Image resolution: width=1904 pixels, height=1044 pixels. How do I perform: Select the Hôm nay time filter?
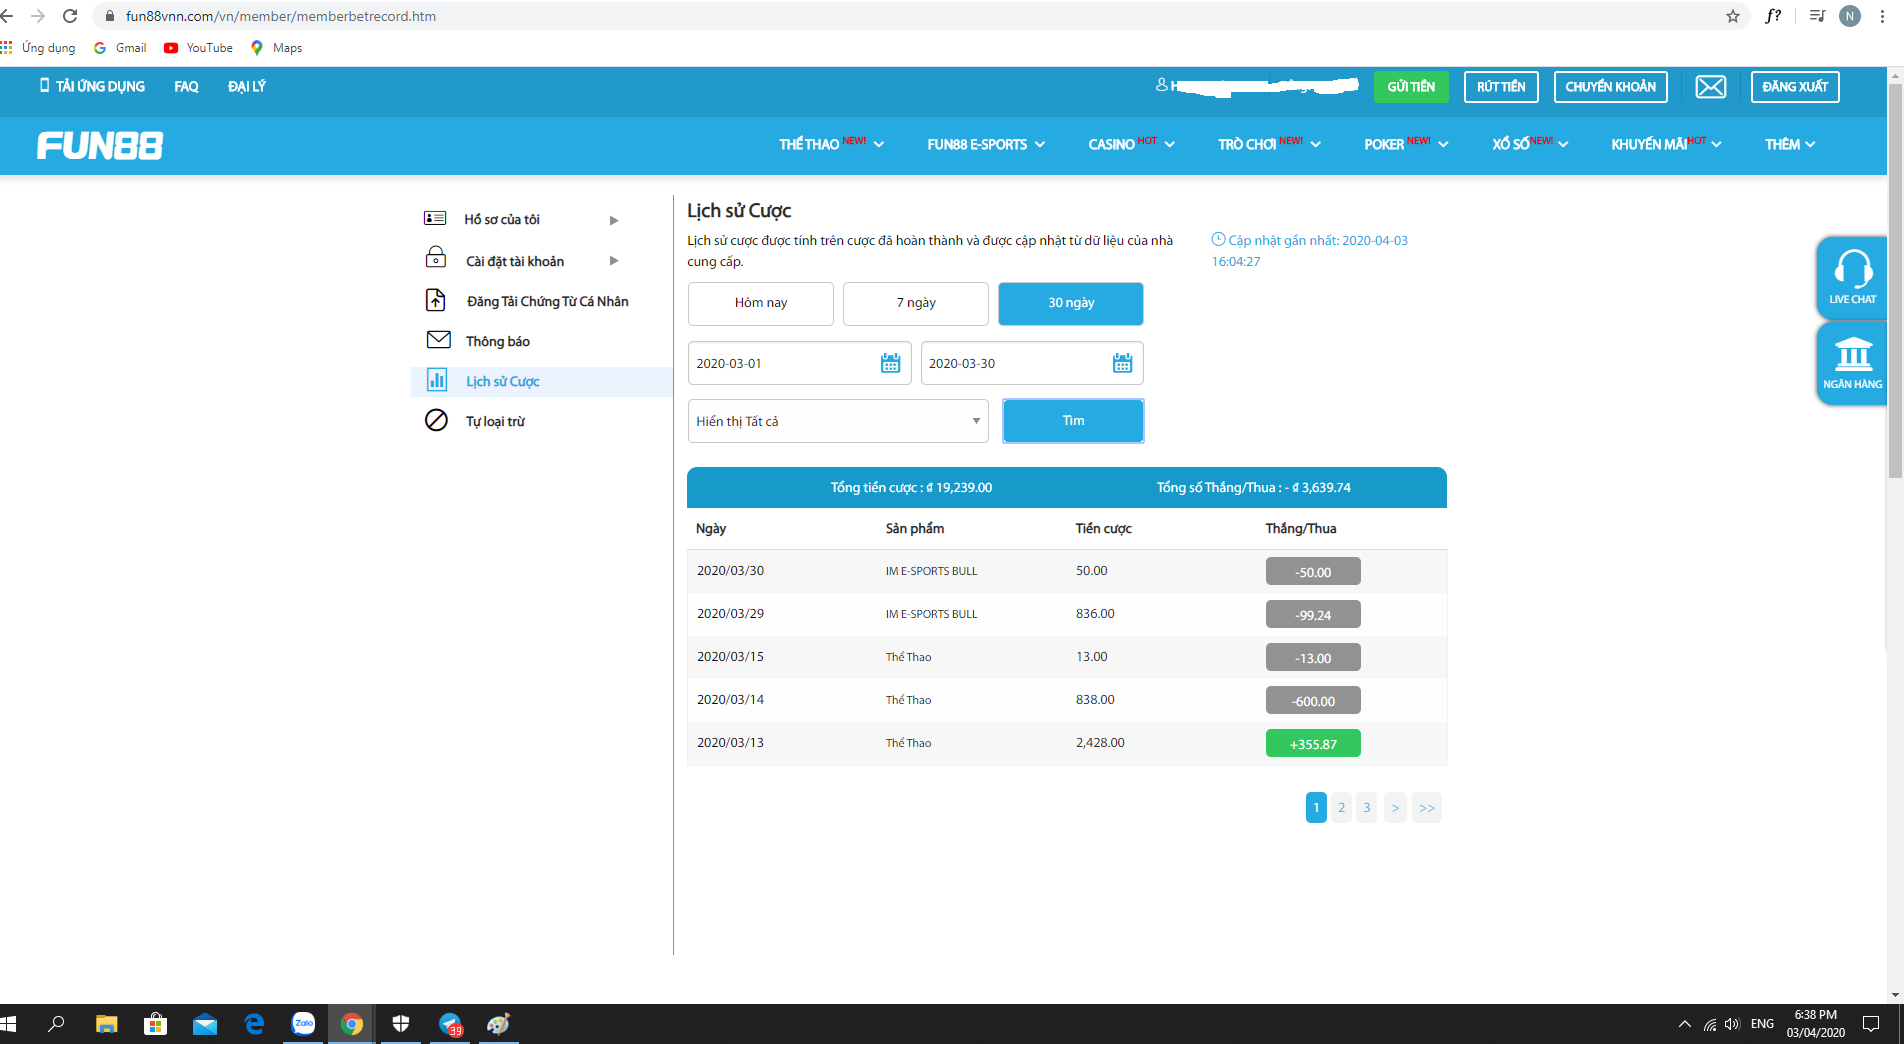point(760,303)
